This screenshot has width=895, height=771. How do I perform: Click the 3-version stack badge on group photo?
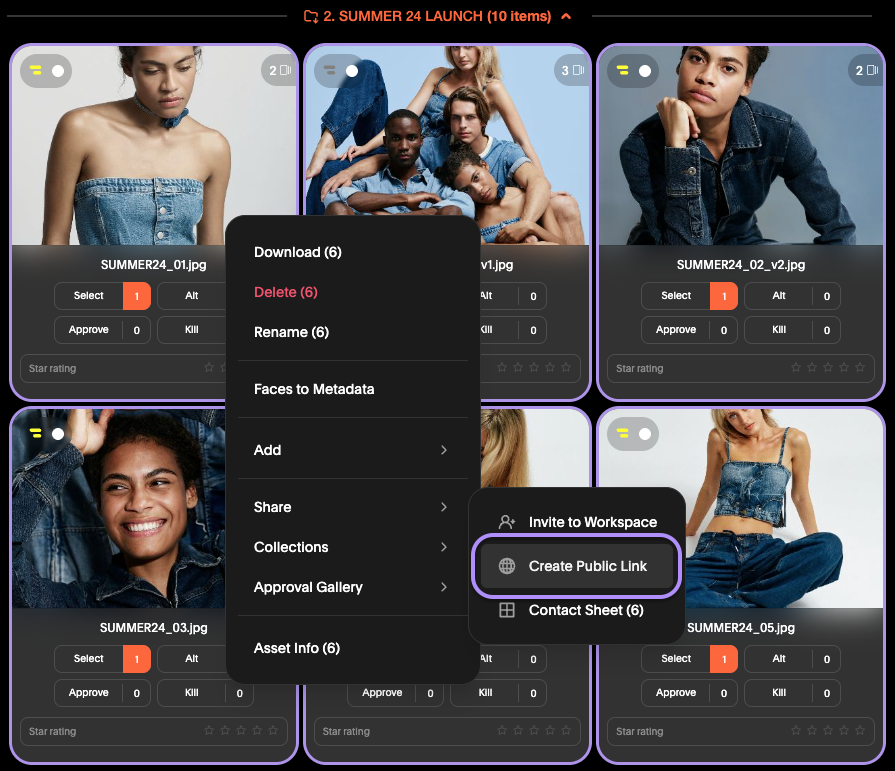pyautogui.click(x=573, y=70)
